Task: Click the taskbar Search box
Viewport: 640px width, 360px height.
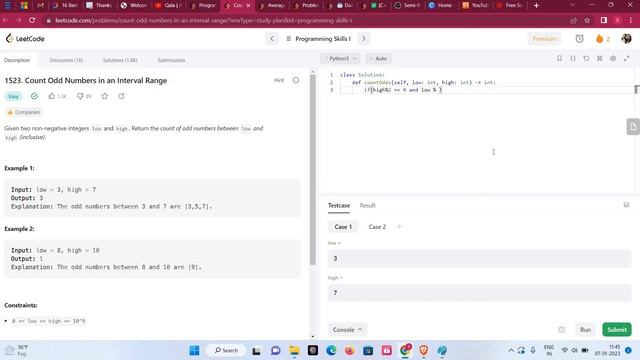Action: point(226,350)
